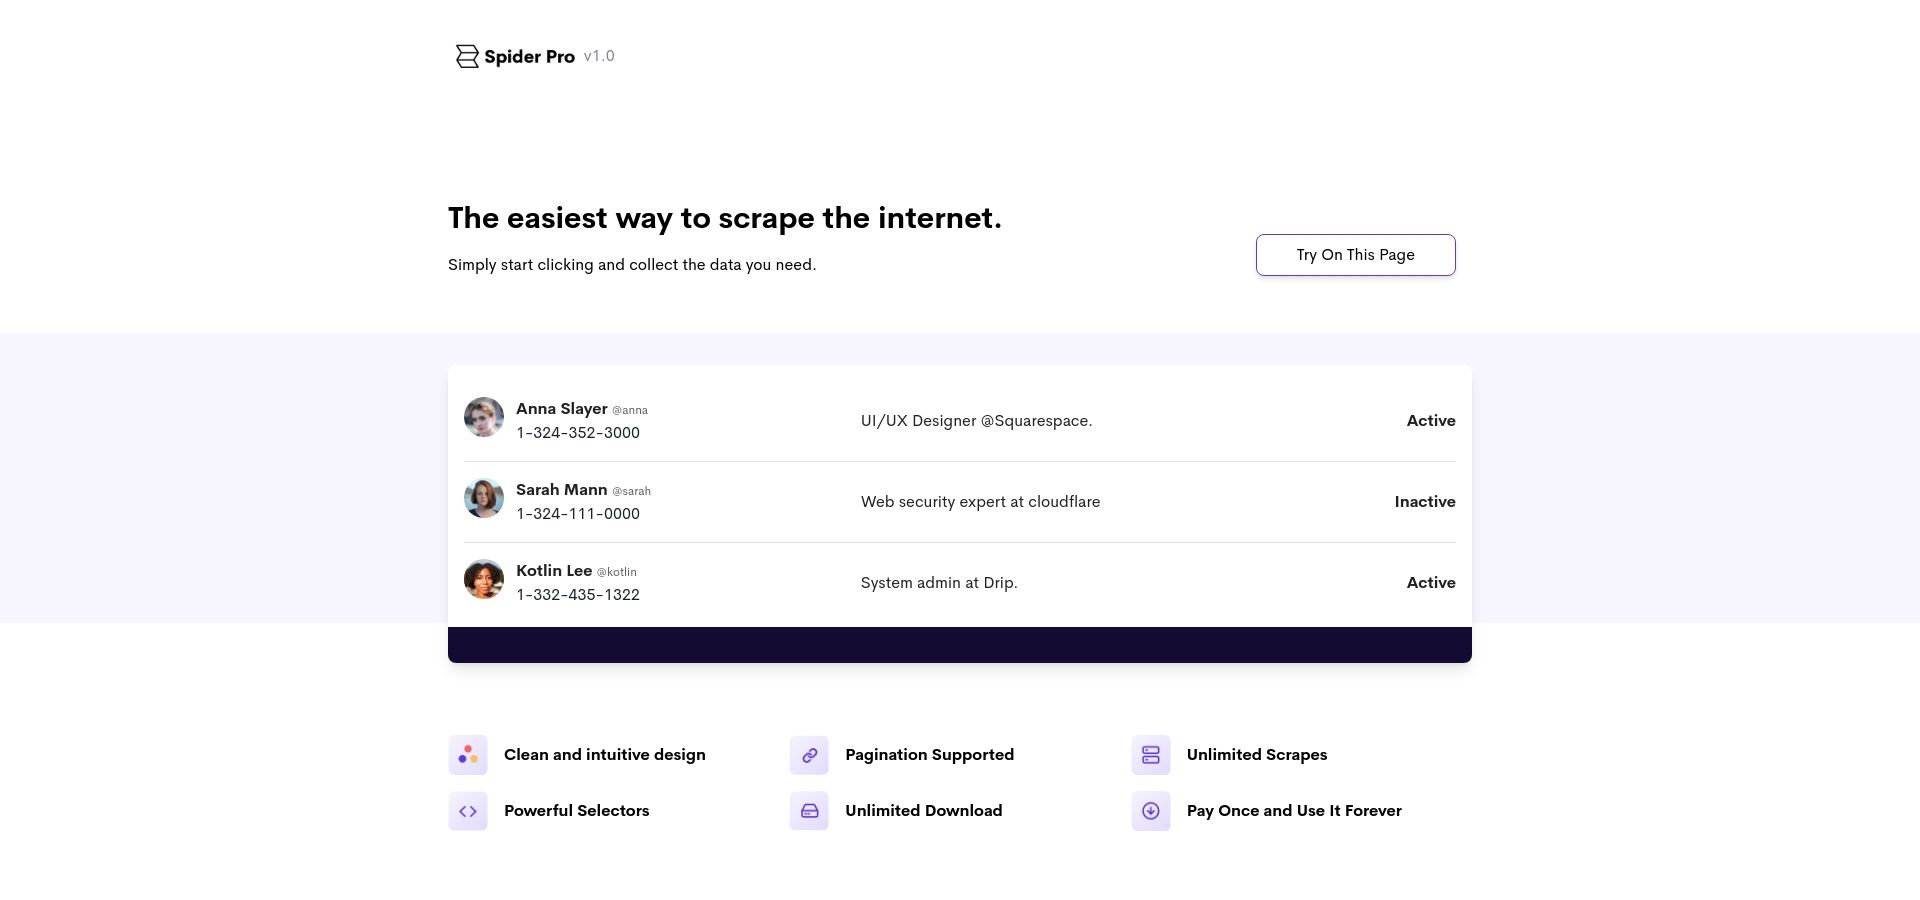Click Anna Slayer's Active status
The image size is (1920, 900).
1431,421
